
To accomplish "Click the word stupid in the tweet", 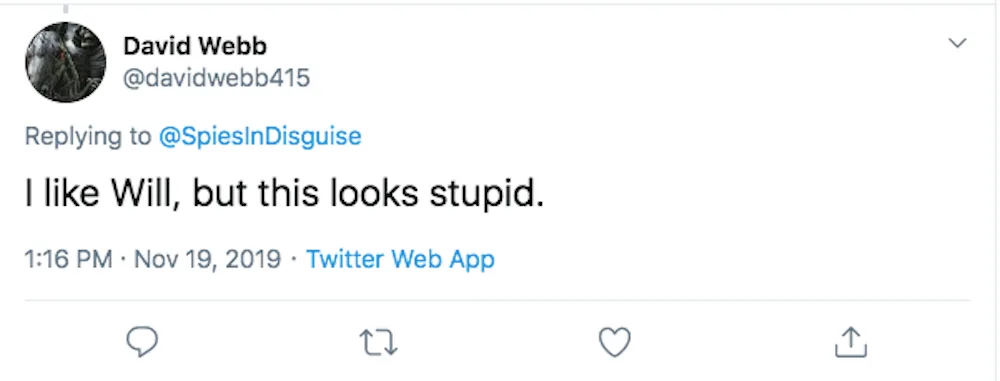I will coord(483,196).
